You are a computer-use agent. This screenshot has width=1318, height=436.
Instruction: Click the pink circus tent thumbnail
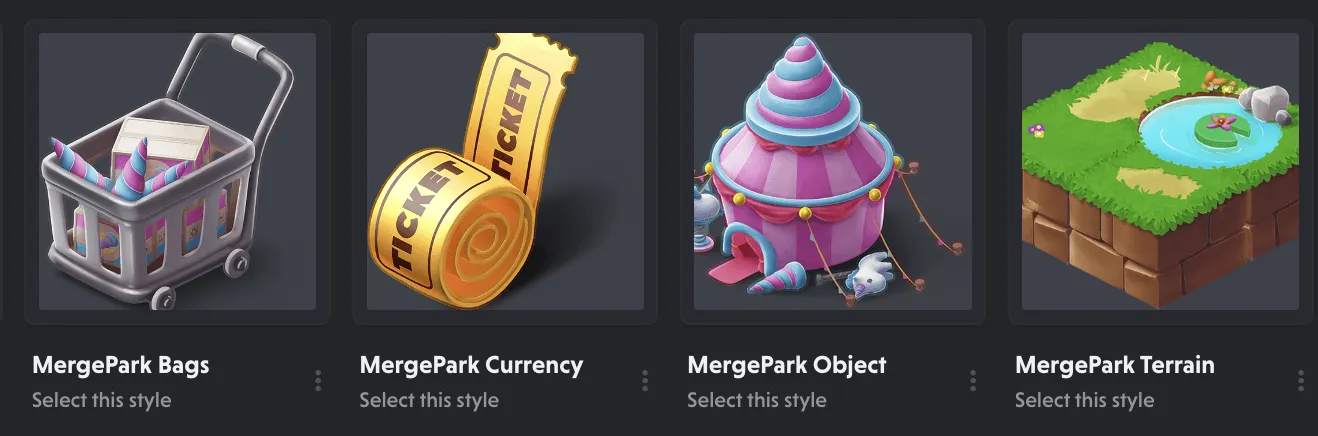click(833, 171)
